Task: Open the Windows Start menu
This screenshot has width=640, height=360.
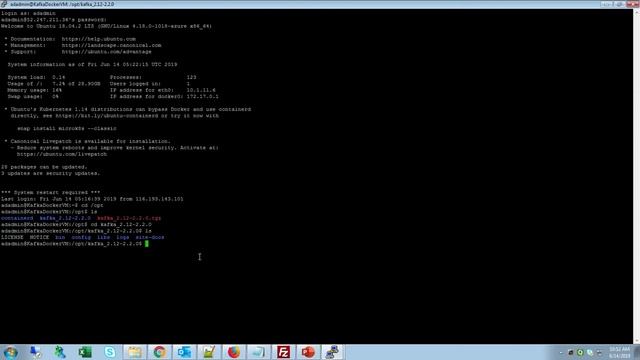Action: click(x=11, y=352)
